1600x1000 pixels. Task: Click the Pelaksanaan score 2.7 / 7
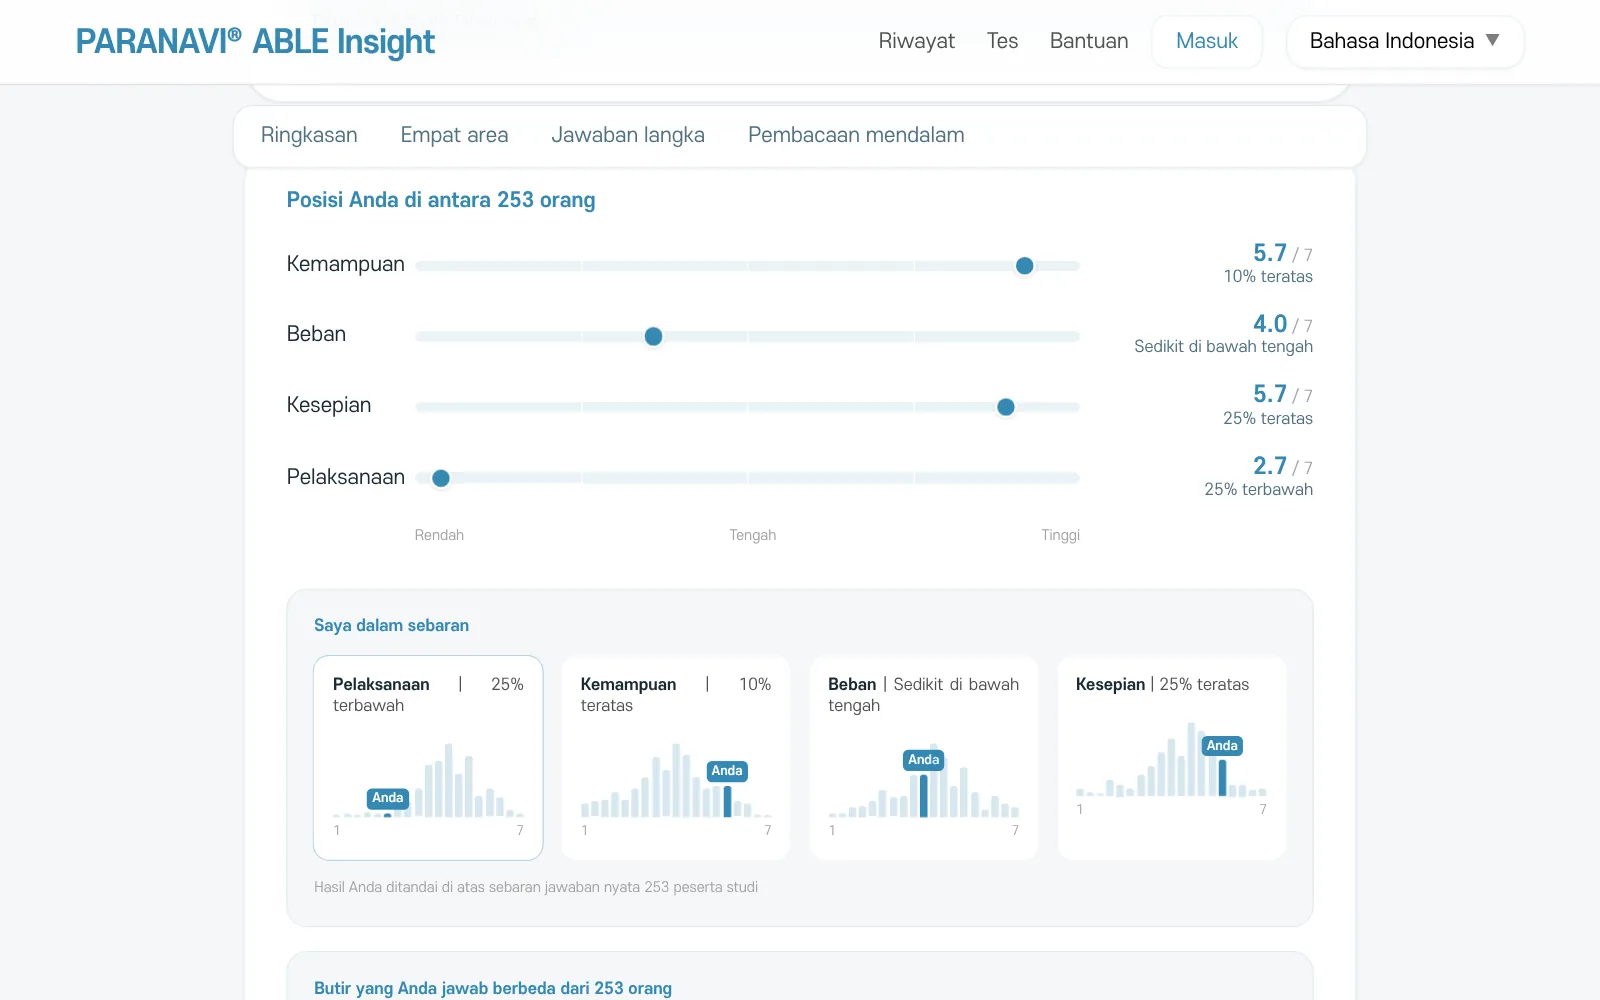(1283, 466)
